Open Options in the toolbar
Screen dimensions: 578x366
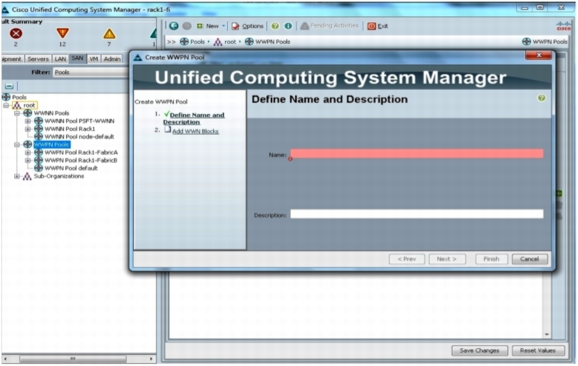tap(247, 26)
